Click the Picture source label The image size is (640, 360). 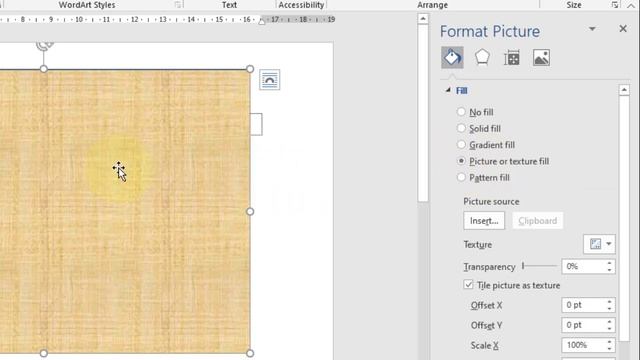click(491, 202)
